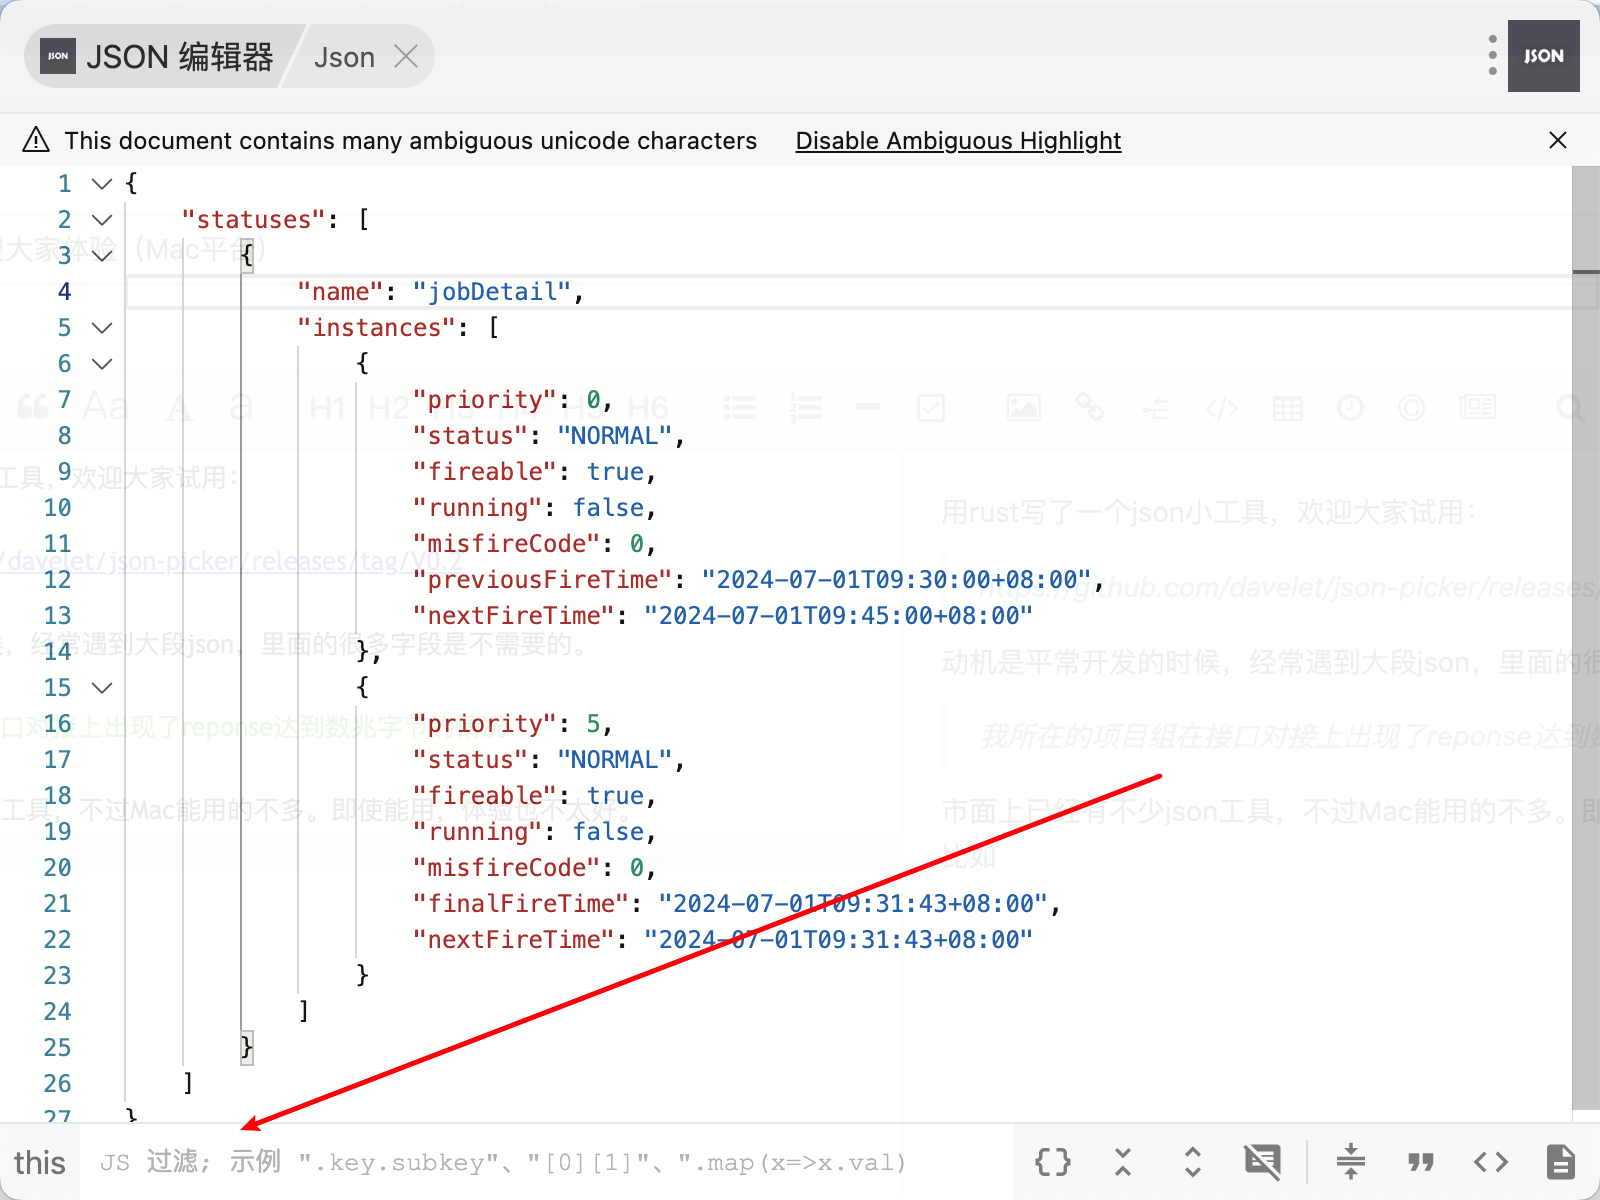Click the "NORMAL" value on line 8
Image resolution: width=1600 pixels, height=1200 pixels.
(615, 436)
